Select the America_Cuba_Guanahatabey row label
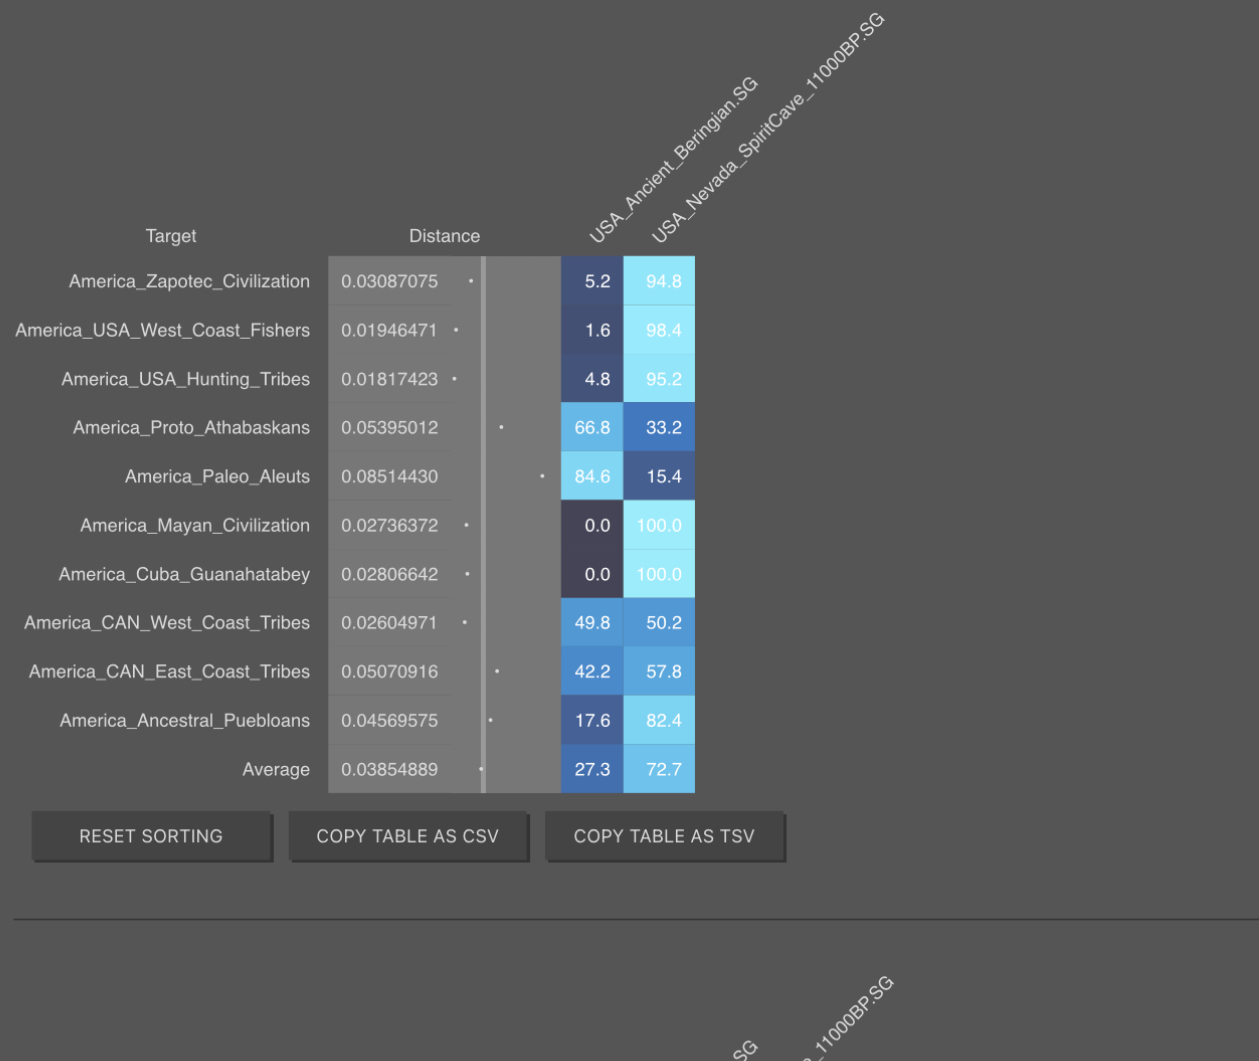The width and height of the screenshot is (1259, 1061). 184,574
